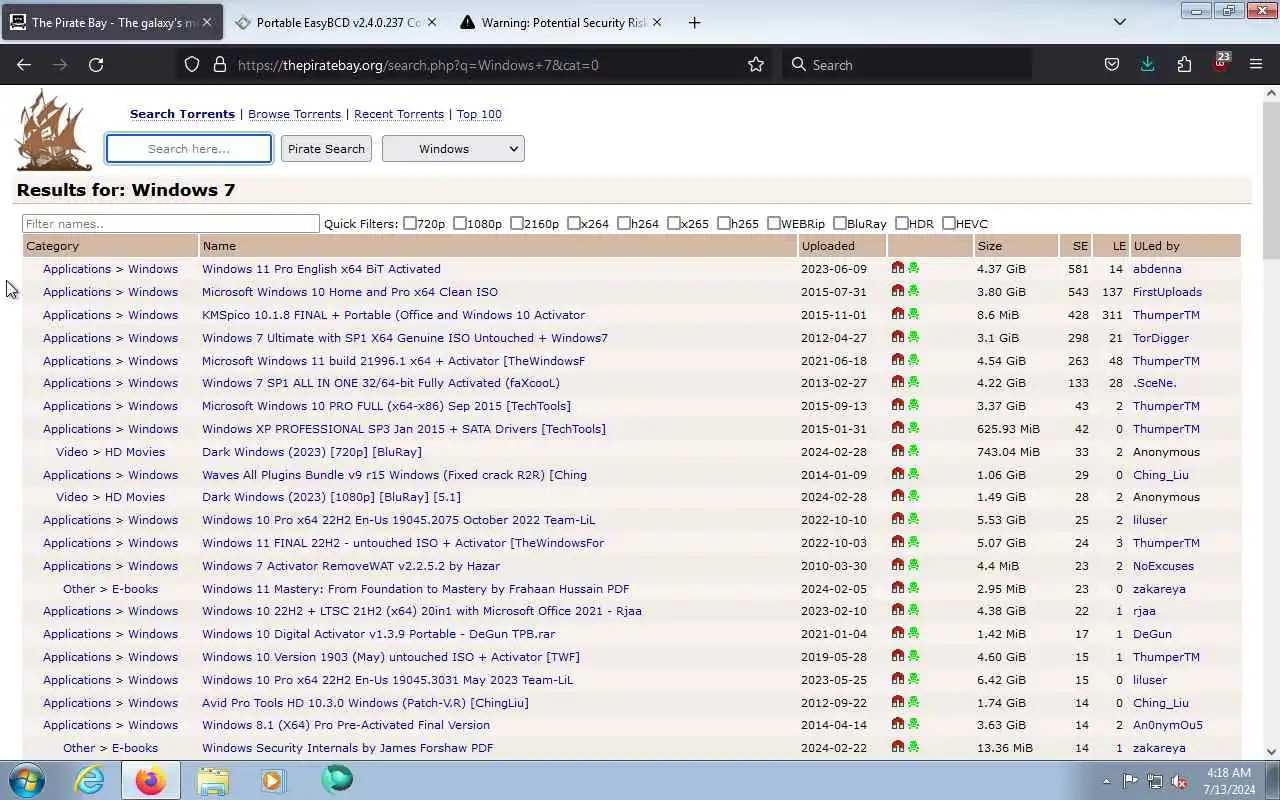
Task: Open the Windows category dropdown
Action: 453,148
